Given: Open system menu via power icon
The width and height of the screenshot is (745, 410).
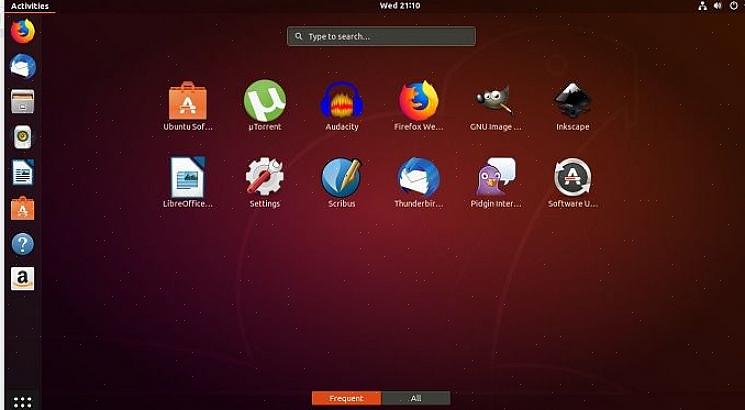Looking at the screenshot, I should coord(734,6).
